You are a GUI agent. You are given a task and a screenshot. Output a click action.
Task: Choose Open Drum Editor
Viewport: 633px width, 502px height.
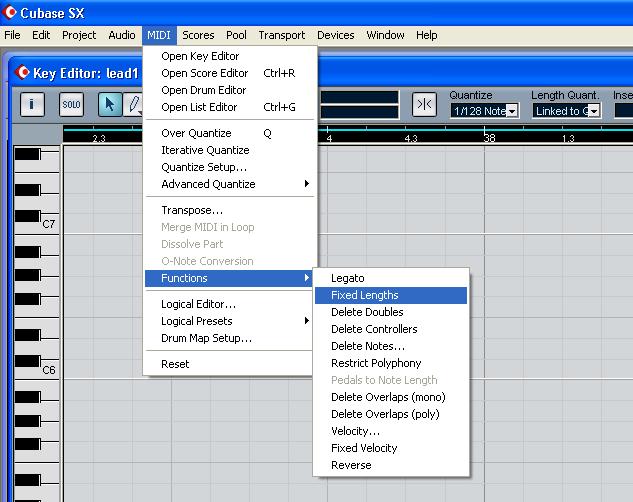click(x=229, y=90)
